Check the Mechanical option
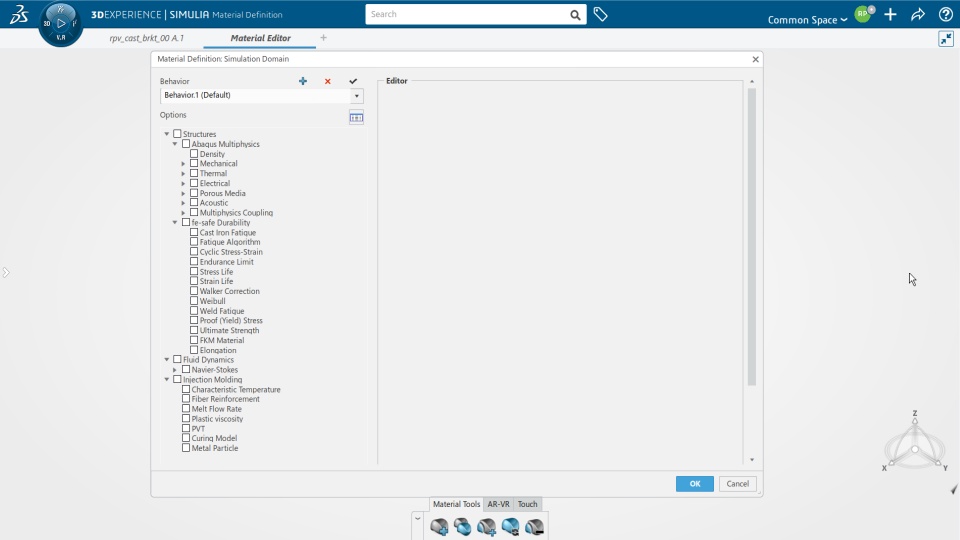 (x=194, y=163)
